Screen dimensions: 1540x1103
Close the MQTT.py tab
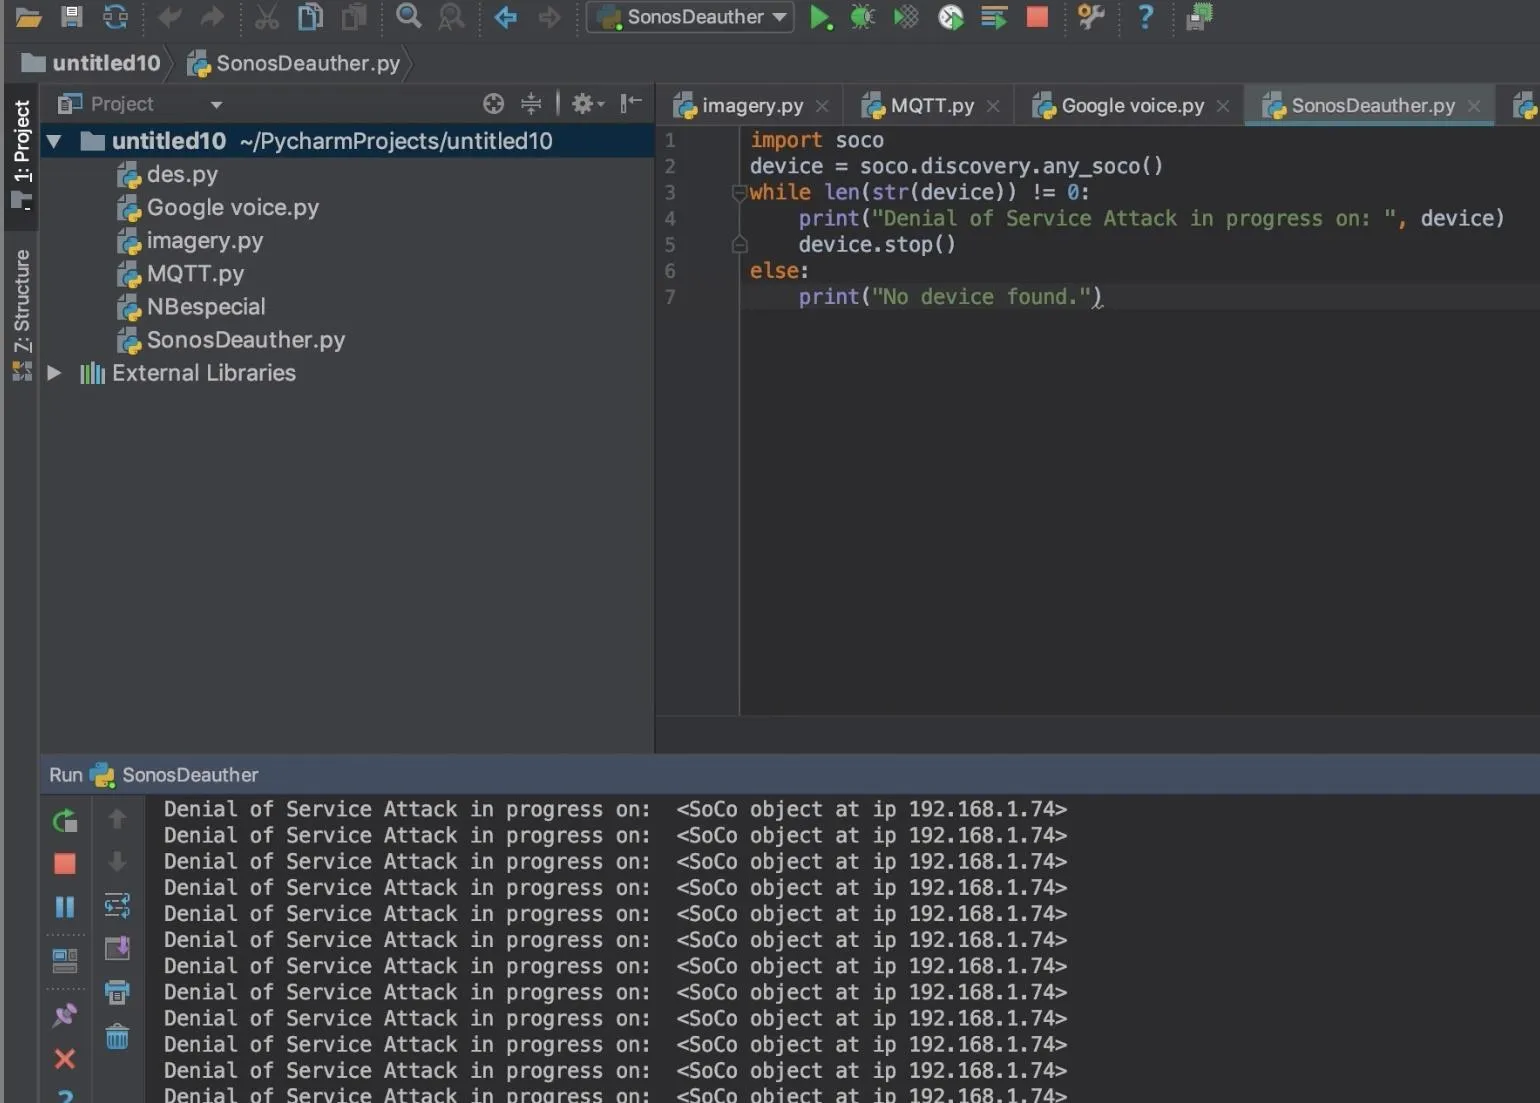point(993,106)
